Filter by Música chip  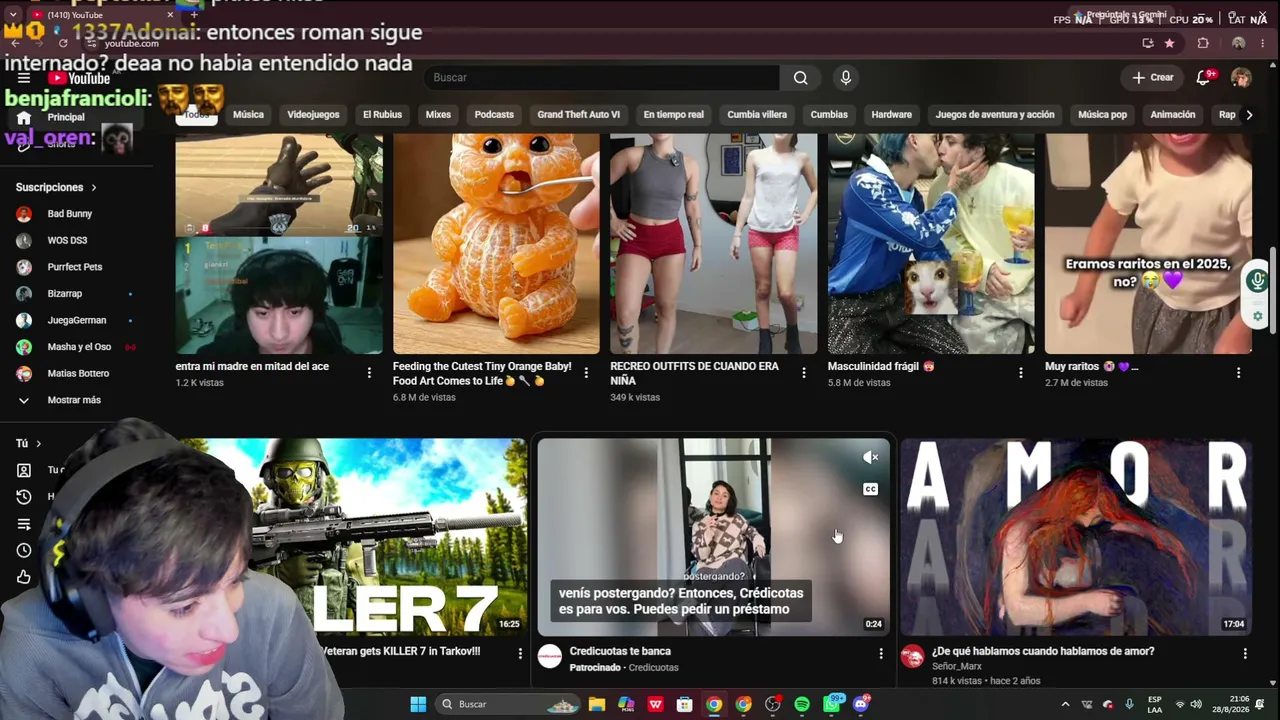tap(248, 115)
